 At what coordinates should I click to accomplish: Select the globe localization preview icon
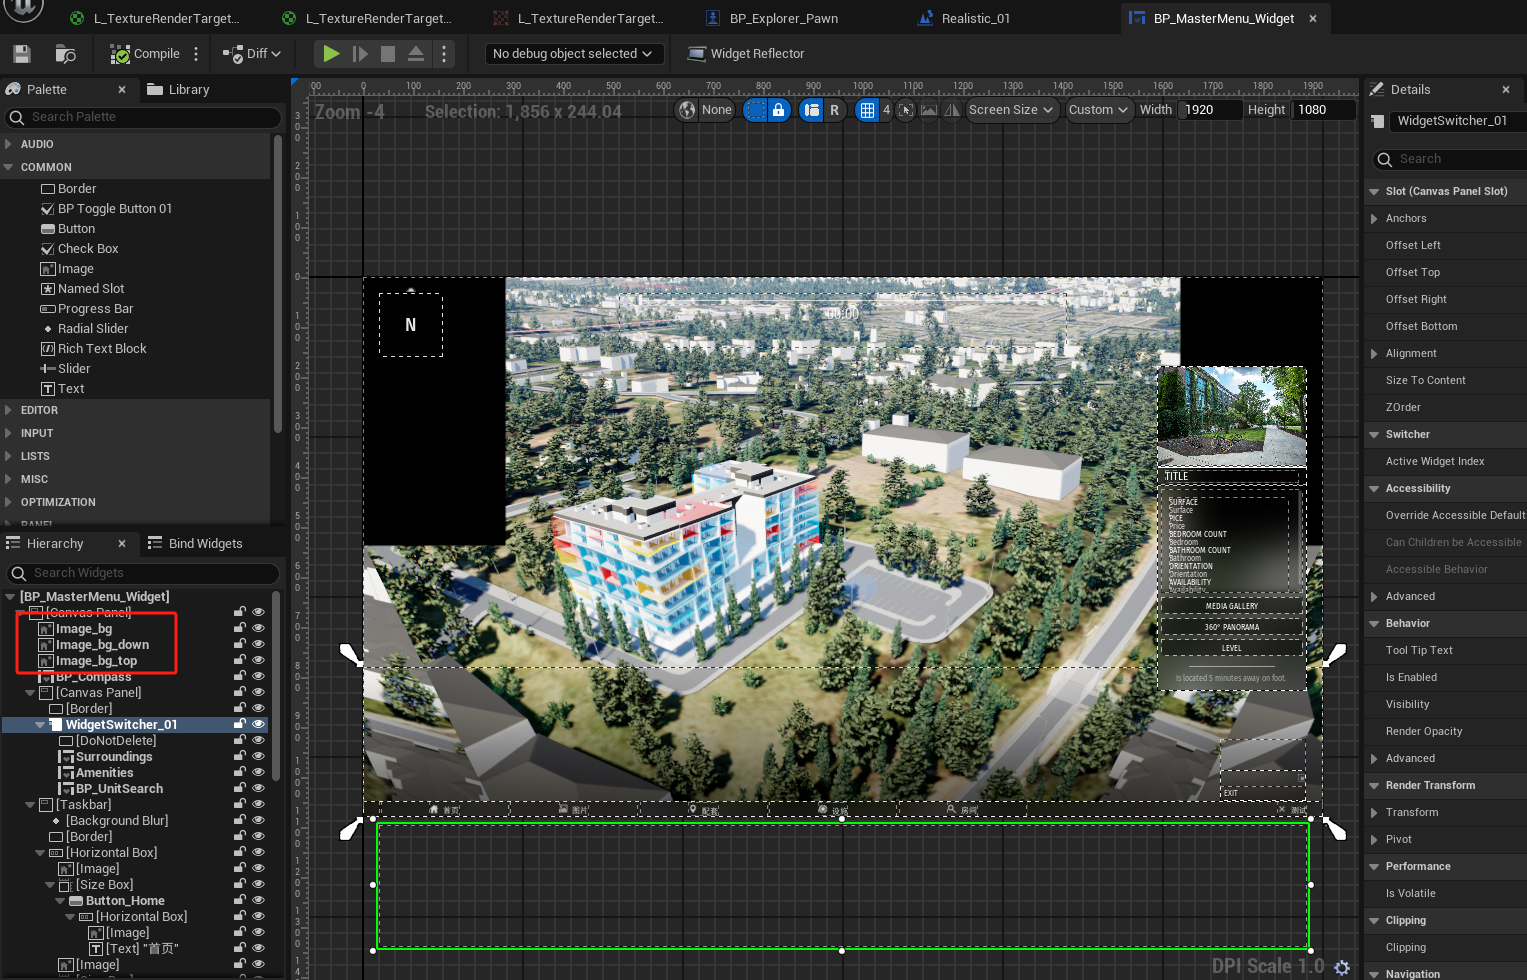(x=685, y=110)
